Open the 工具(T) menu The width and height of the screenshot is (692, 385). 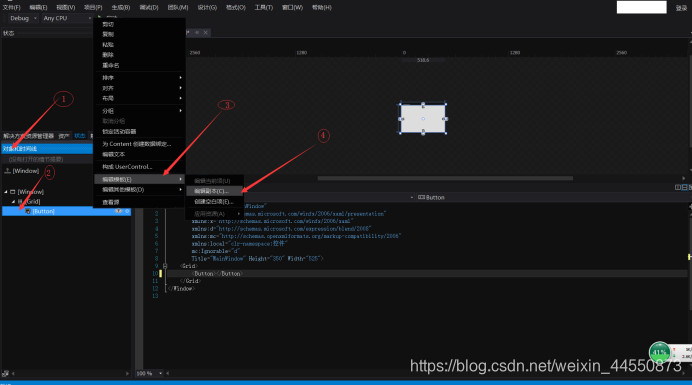coord(263,8)
